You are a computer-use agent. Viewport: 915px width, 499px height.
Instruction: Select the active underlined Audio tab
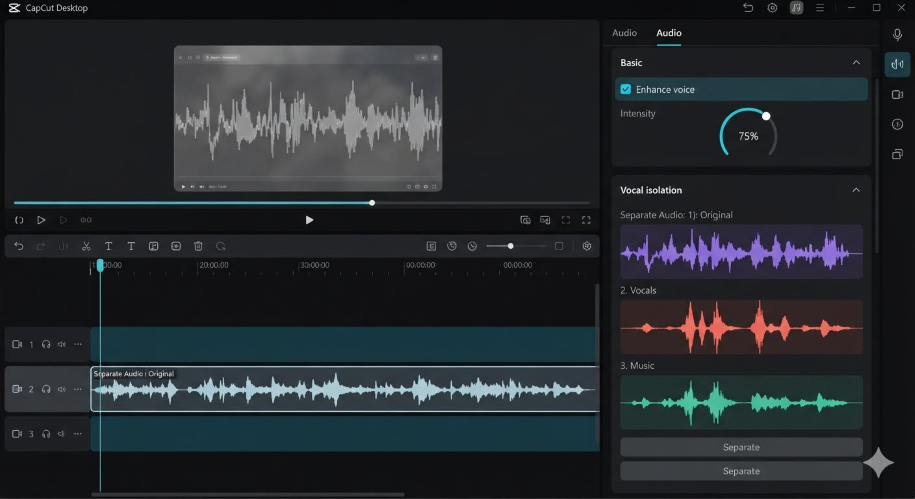click(669, 33)
